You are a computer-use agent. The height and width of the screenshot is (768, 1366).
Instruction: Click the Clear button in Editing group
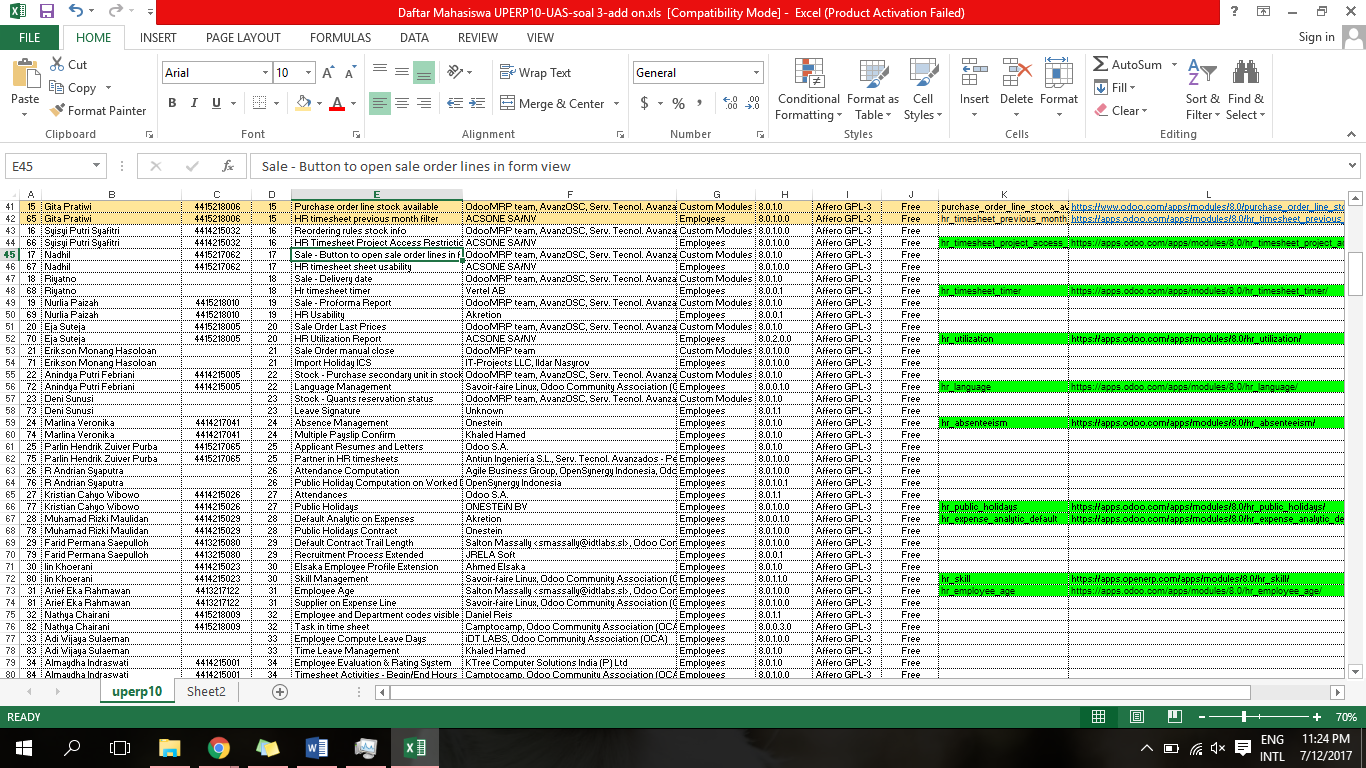coord(1120,111)
